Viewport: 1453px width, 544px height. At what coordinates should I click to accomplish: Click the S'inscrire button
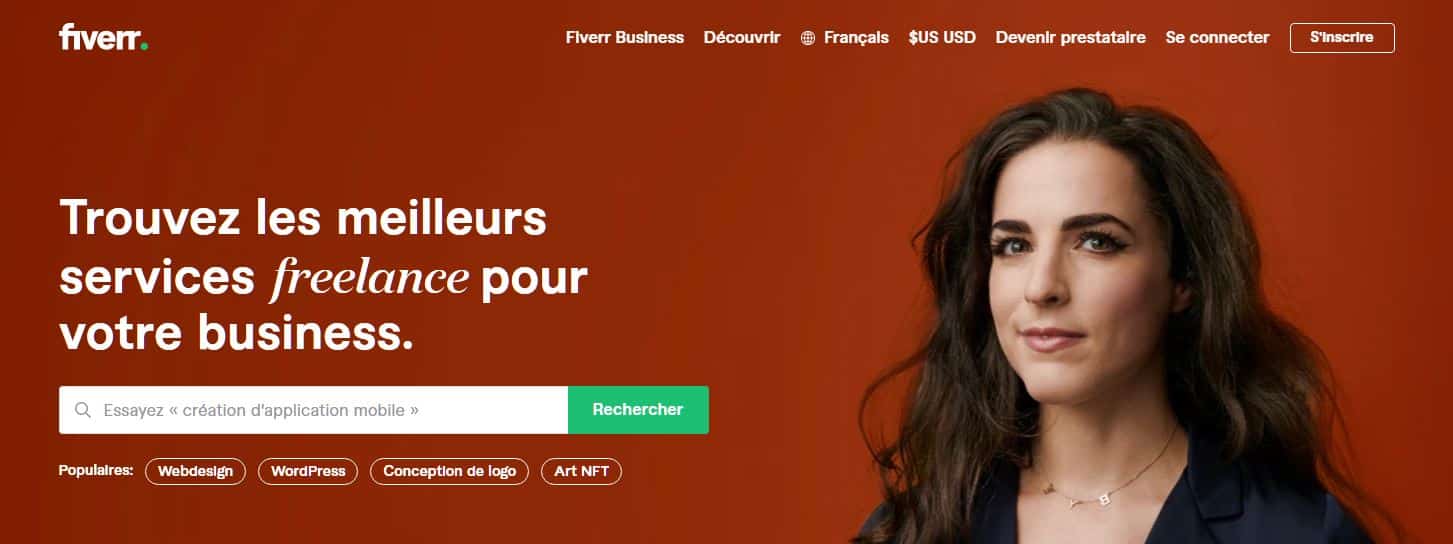(1342, 37)
